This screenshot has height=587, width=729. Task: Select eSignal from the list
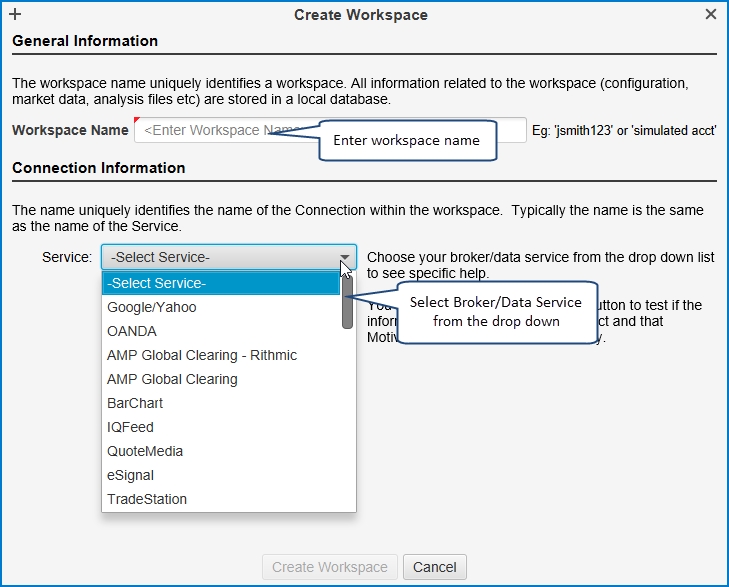[130, 475]
